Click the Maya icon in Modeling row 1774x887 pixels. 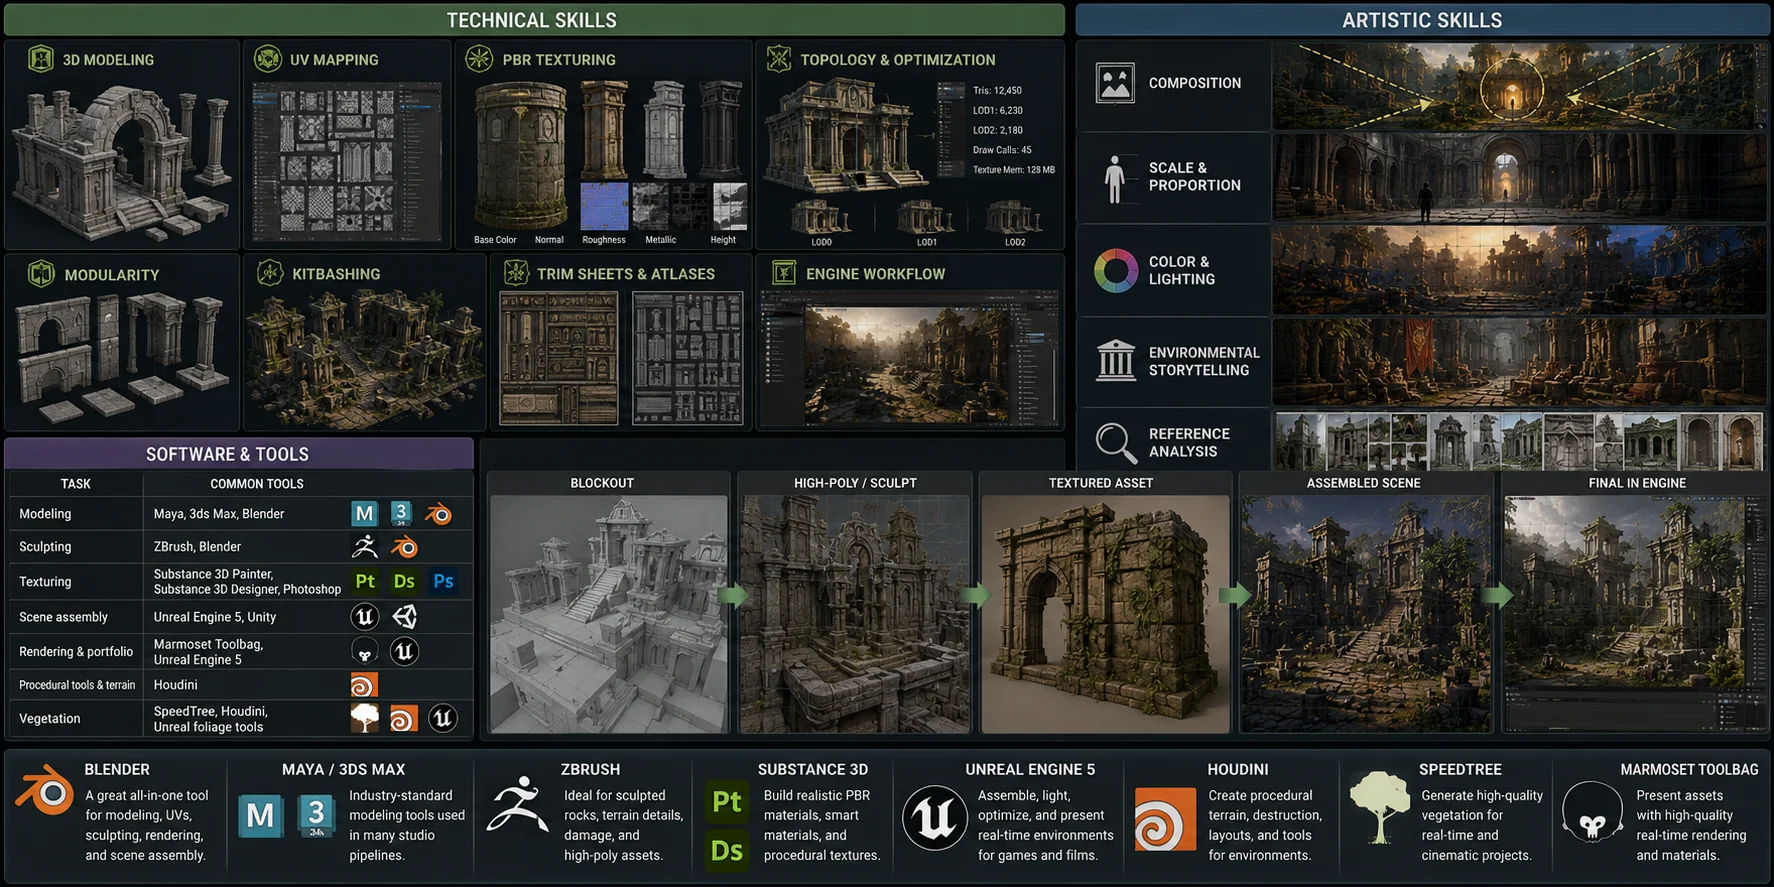pyautogui.click(x=364, y=514)
